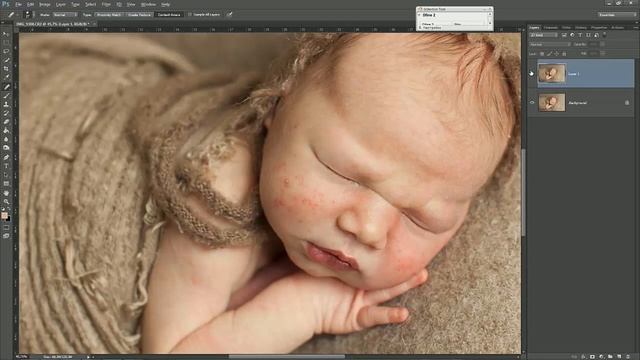The width and height of the screenshot is (640, 360).
Task: Select the Dodge tool
Action: point(6,148)
